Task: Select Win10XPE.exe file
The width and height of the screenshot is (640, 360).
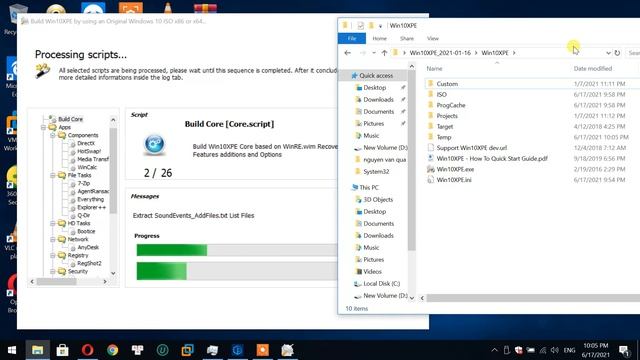Action: point(455,169)
